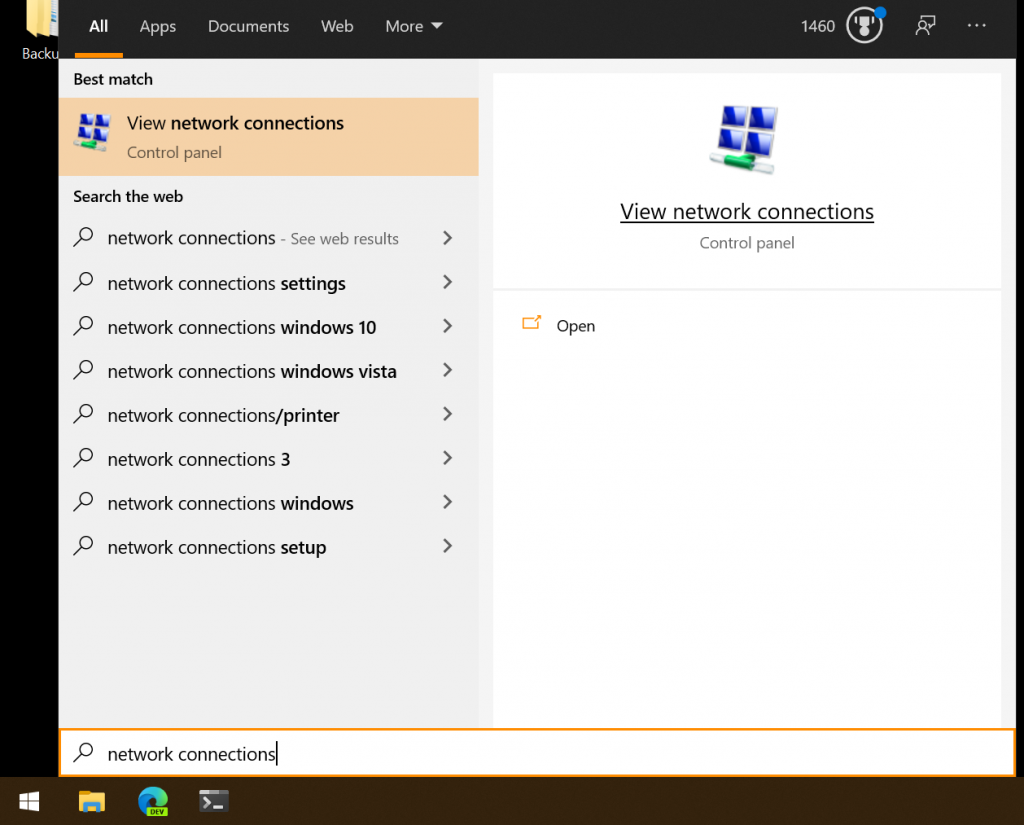The width and height of the screenshot is (1024, 825).
Task: Switch to the Apps search tab
Action: 158,27
